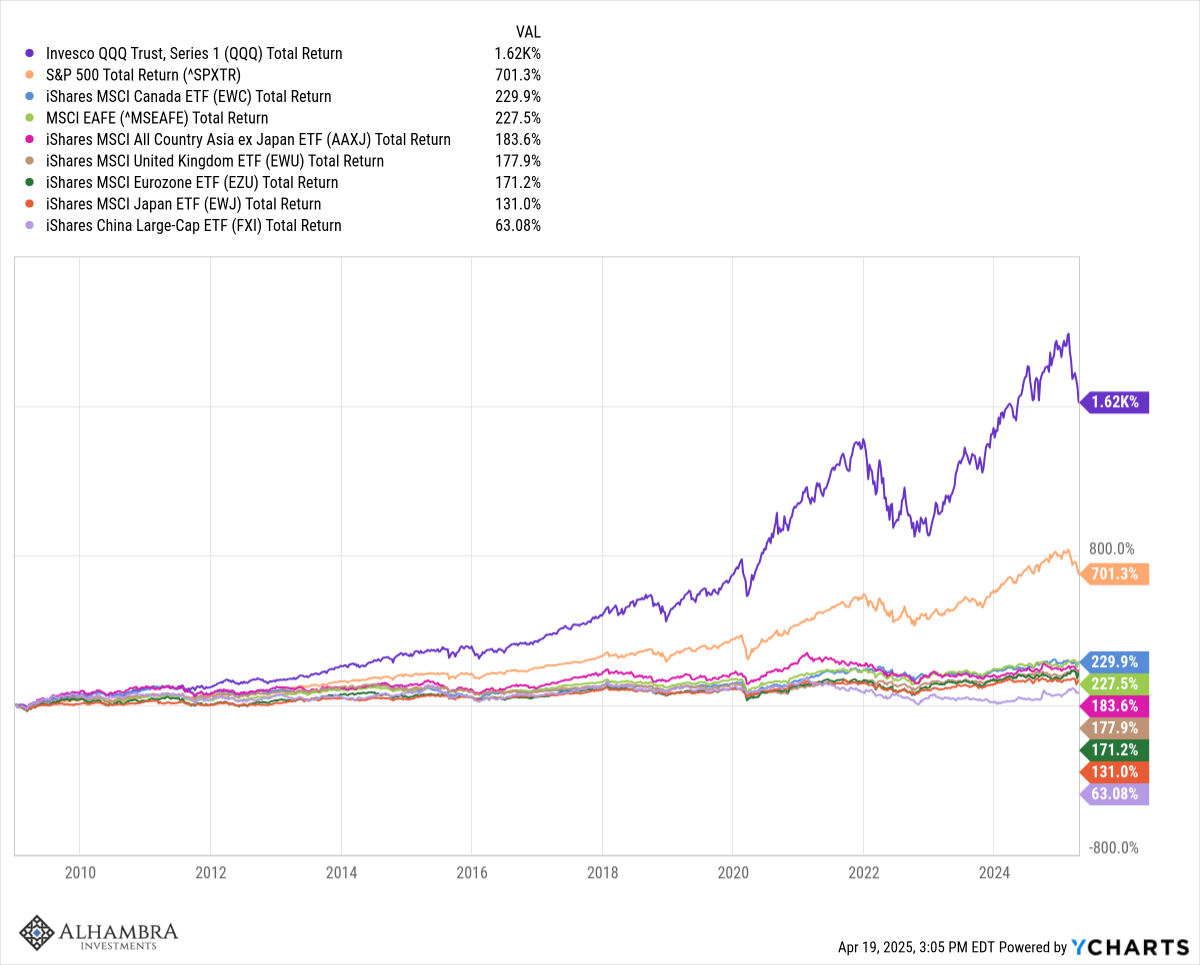Click the VAL column header
This screenshot has width=1200, height=965.
527,32
